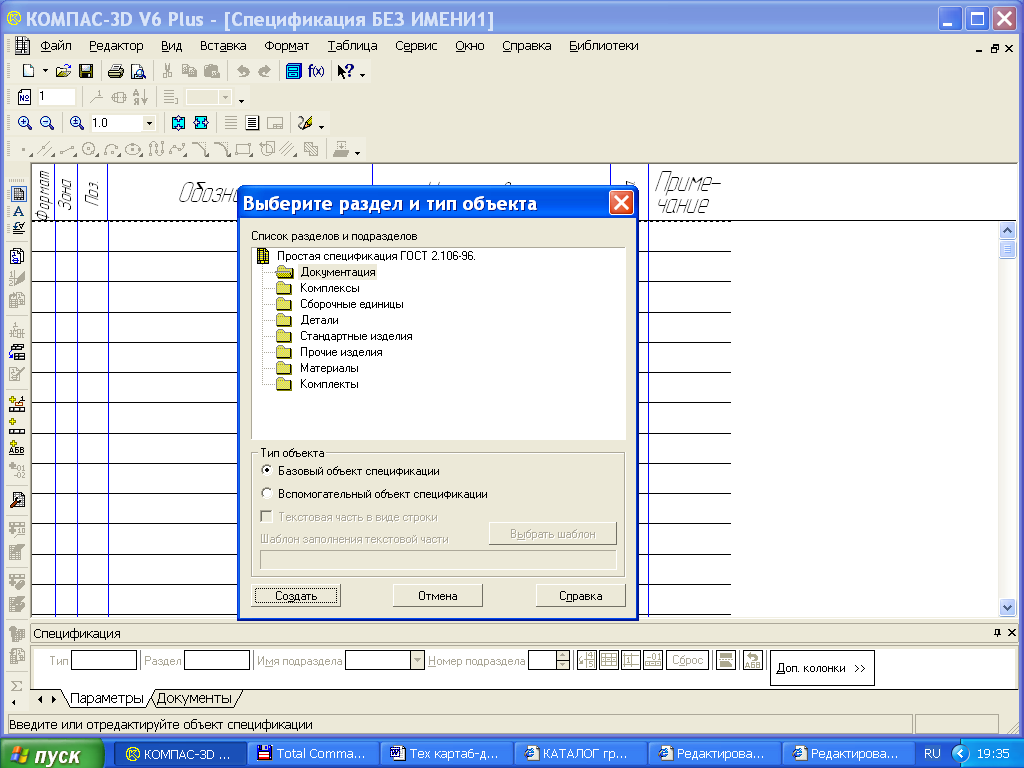Close the Выберите раздел dialog
The height and width of the screenshot is (768, 1024).
click(x=621, y=203)
